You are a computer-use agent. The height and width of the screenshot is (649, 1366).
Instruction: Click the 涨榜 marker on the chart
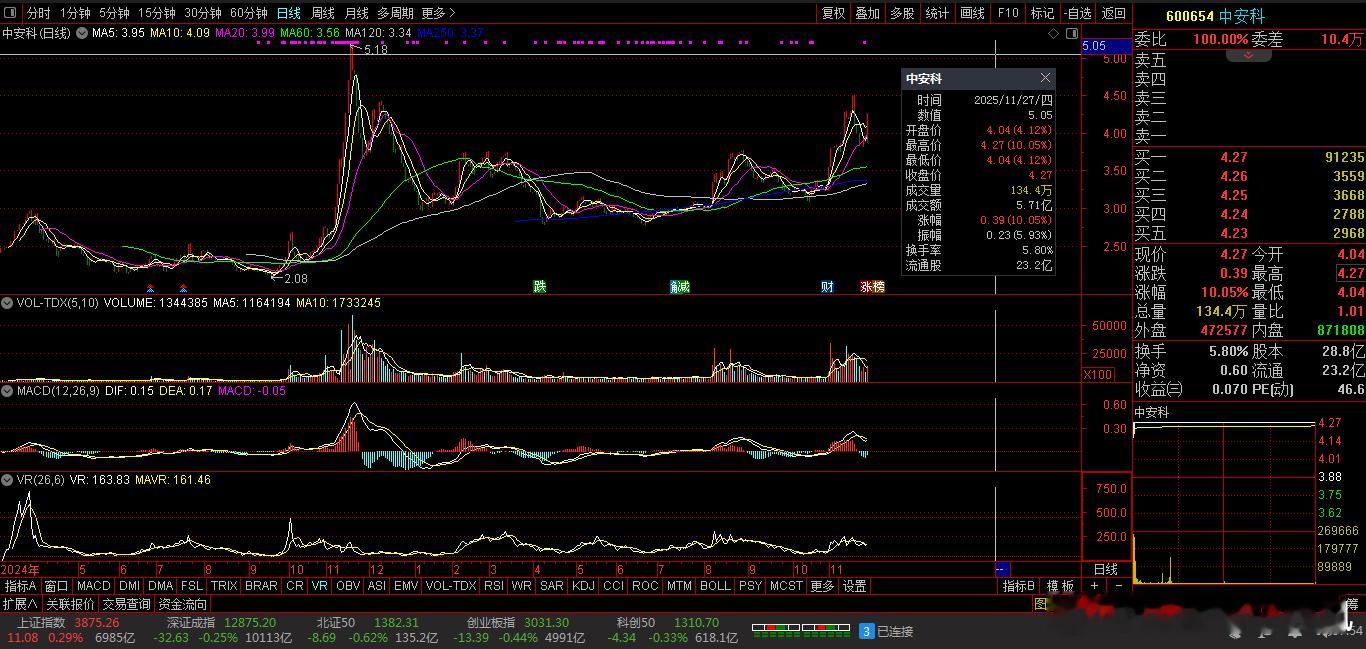(872, 287)
